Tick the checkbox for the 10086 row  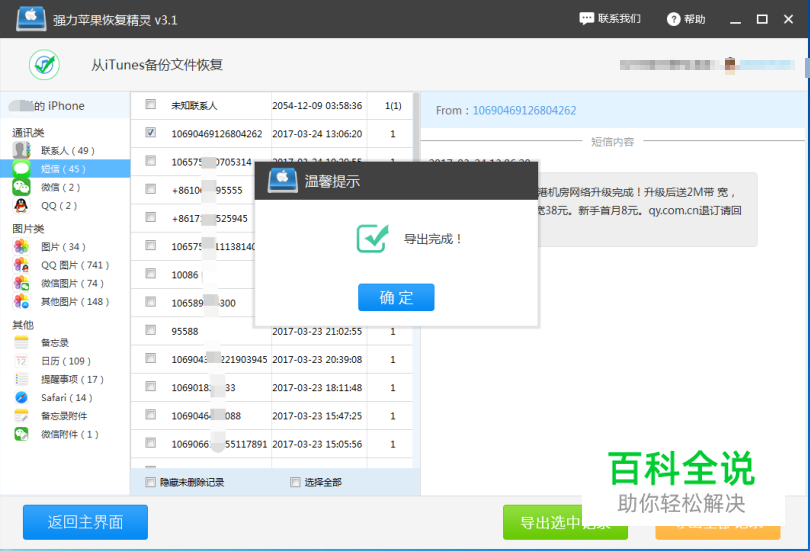(150, 273)
